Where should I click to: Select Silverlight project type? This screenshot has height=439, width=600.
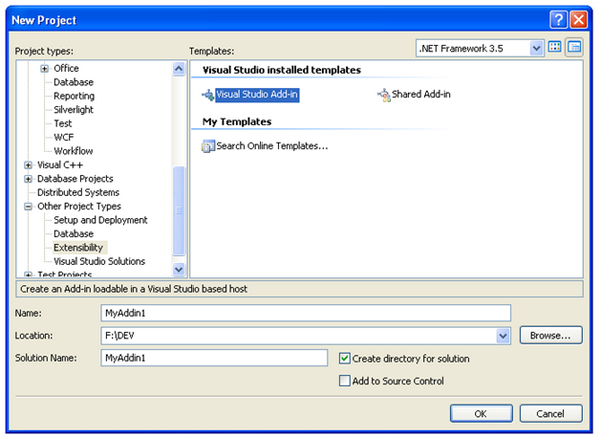(x=73, y=110)
